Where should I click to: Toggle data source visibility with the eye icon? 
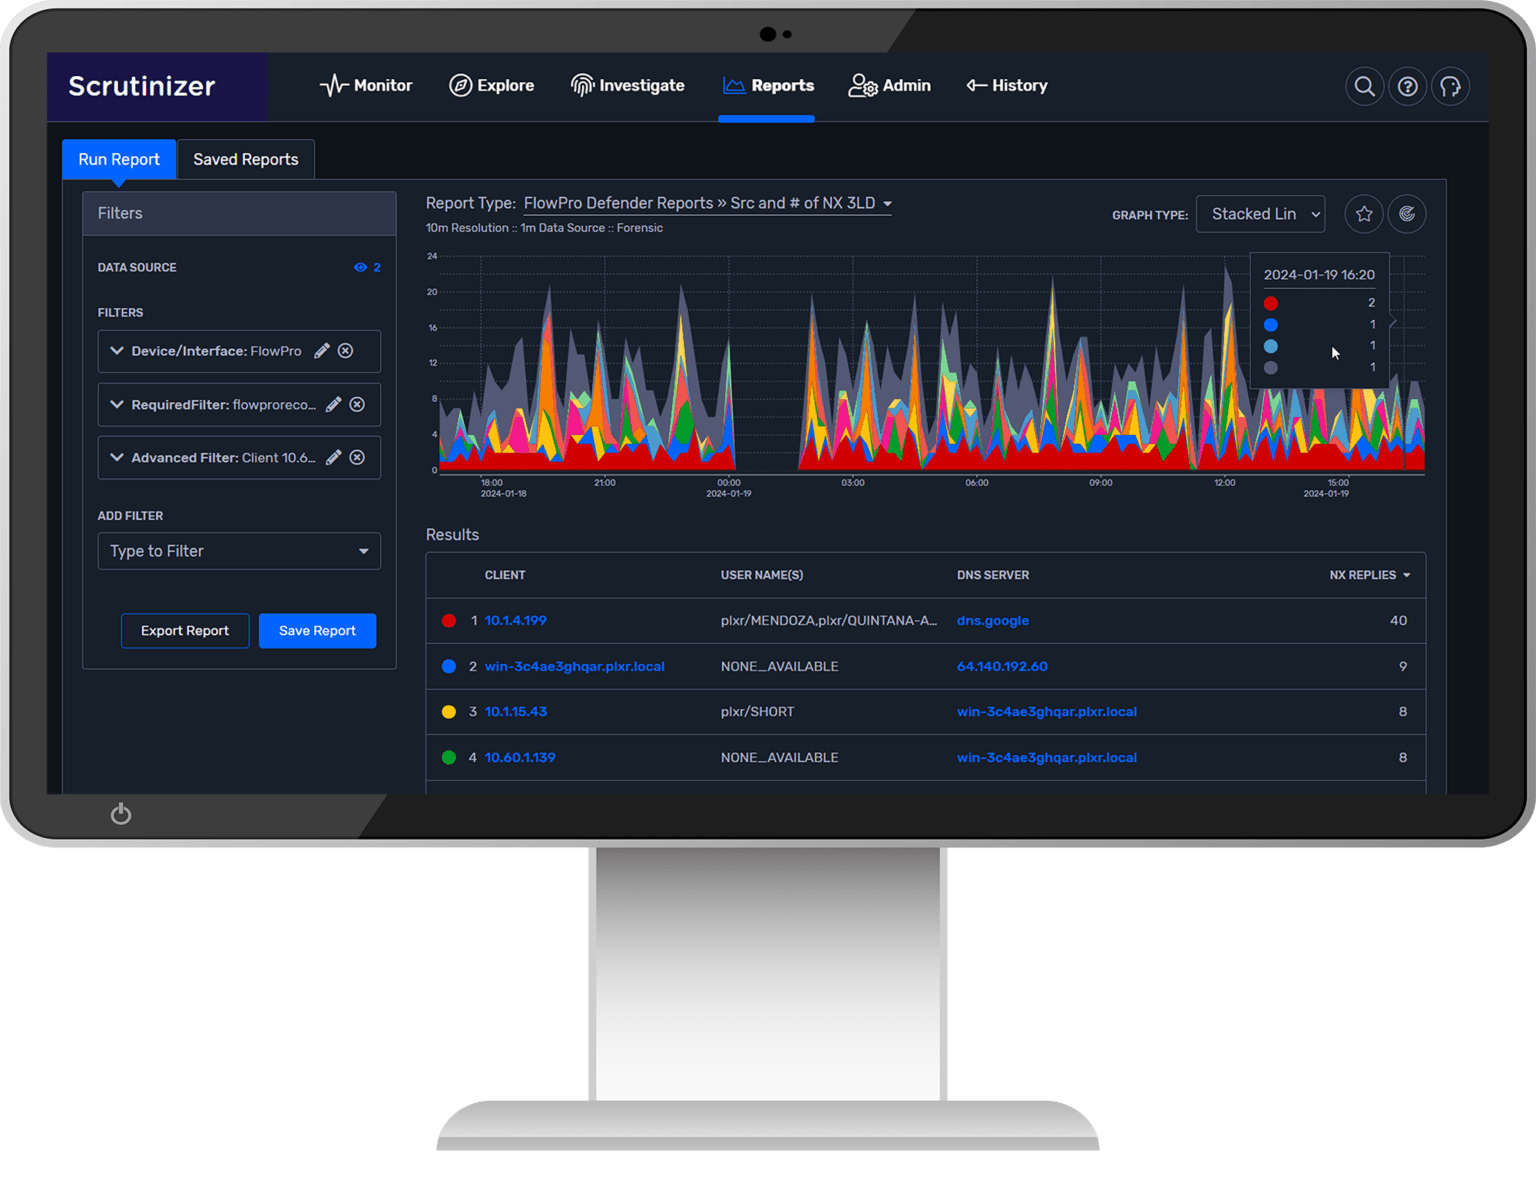[x=360, y=267]
